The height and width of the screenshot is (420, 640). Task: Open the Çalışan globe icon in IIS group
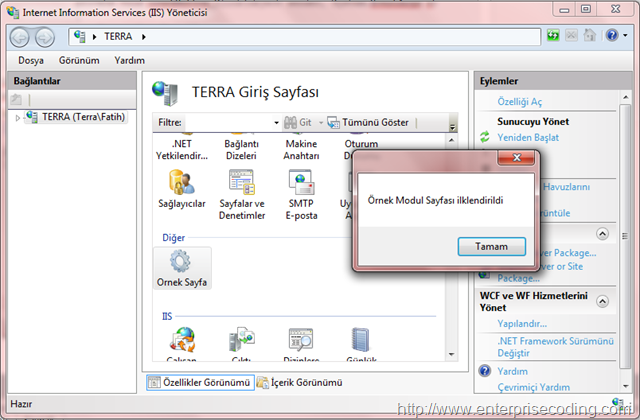click(x=182, y=340)
